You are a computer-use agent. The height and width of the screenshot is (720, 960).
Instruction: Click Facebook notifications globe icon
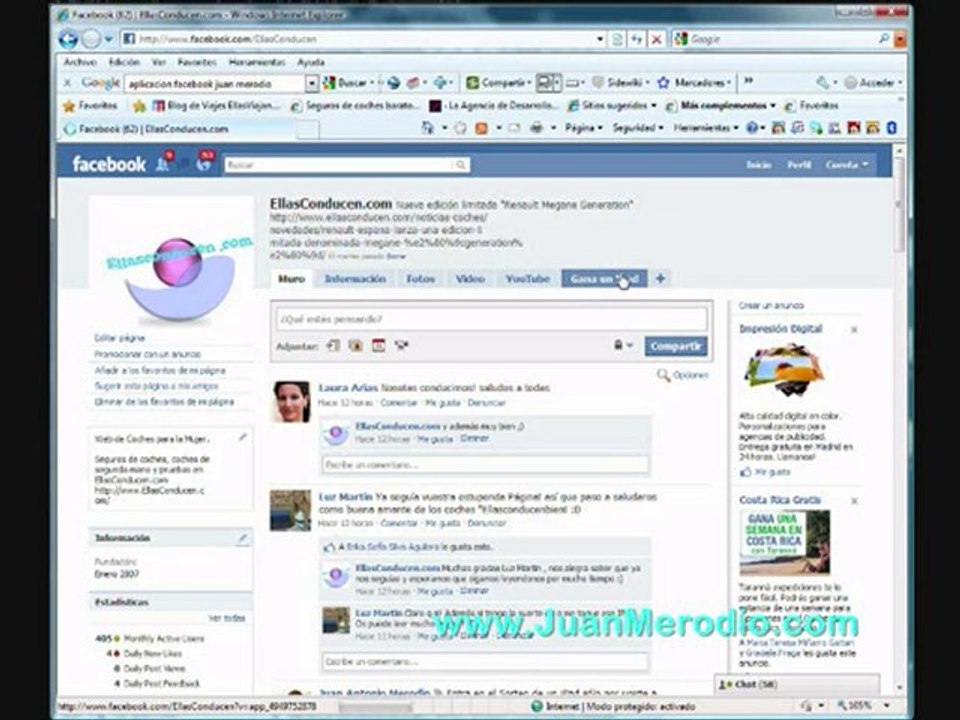click(x=204, y=163)
